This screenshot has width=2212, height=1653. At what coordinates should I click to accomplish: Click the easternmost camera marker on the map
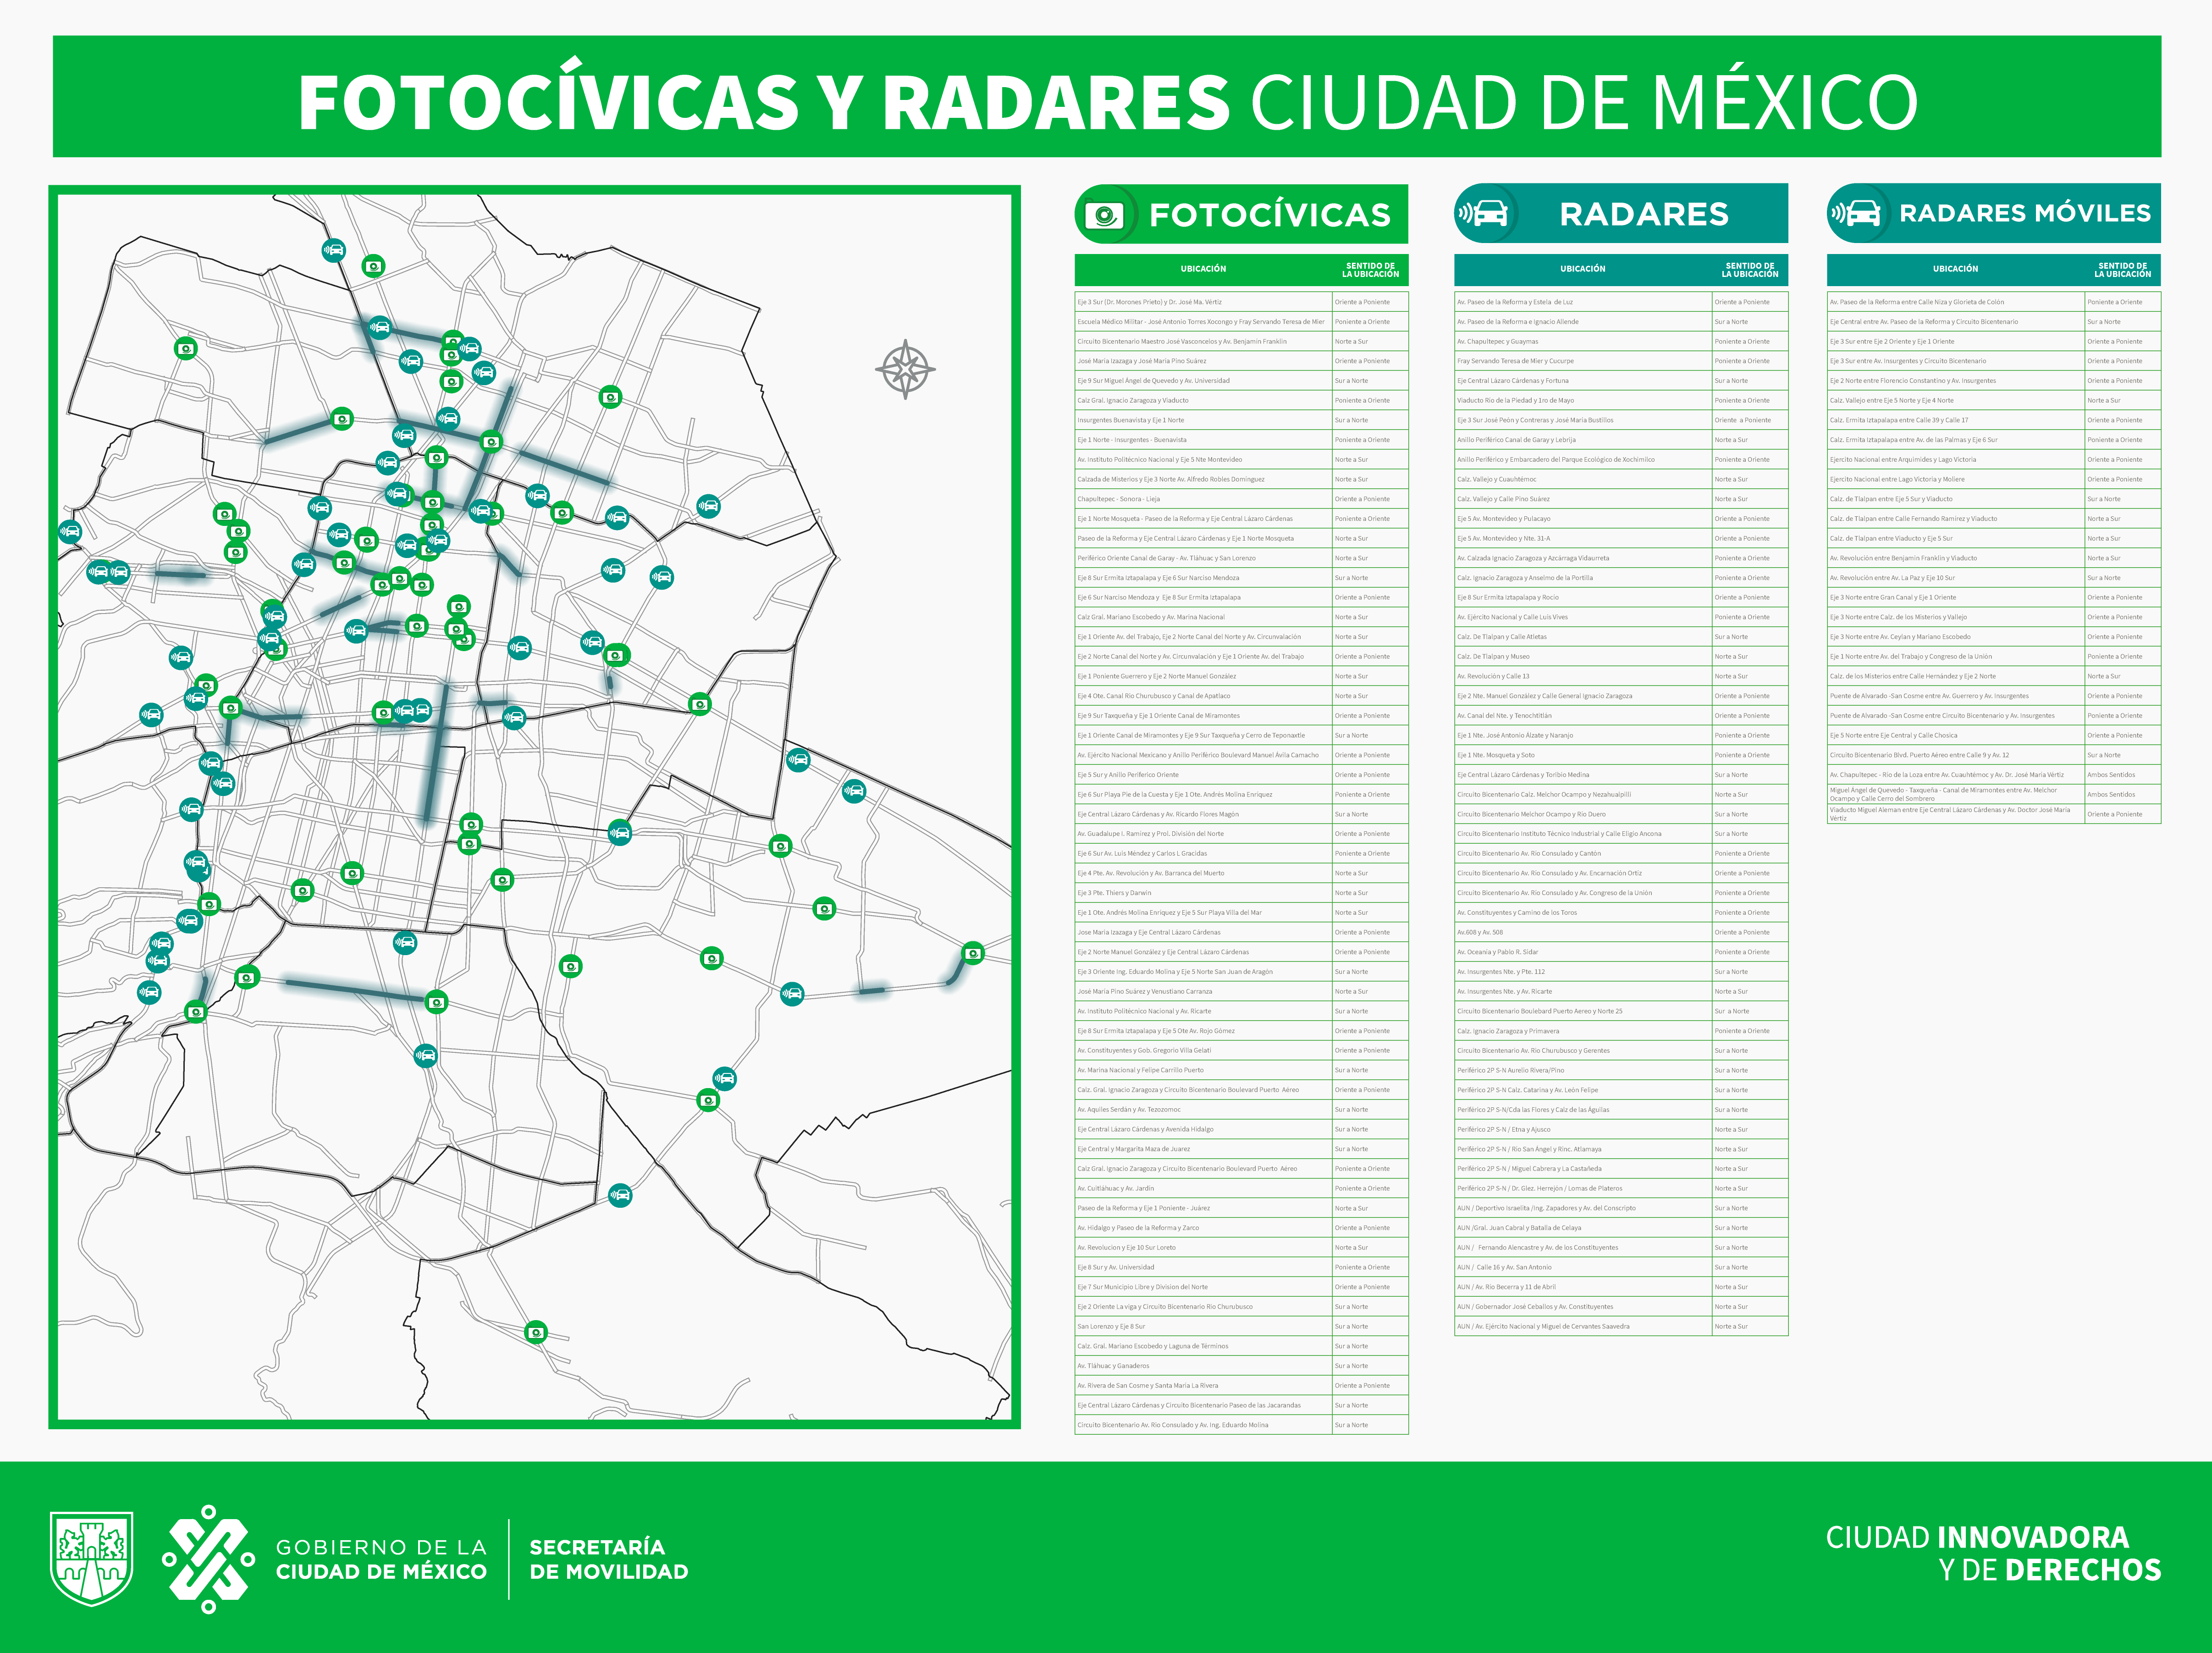pyautogui.click(x=972, y=952)
